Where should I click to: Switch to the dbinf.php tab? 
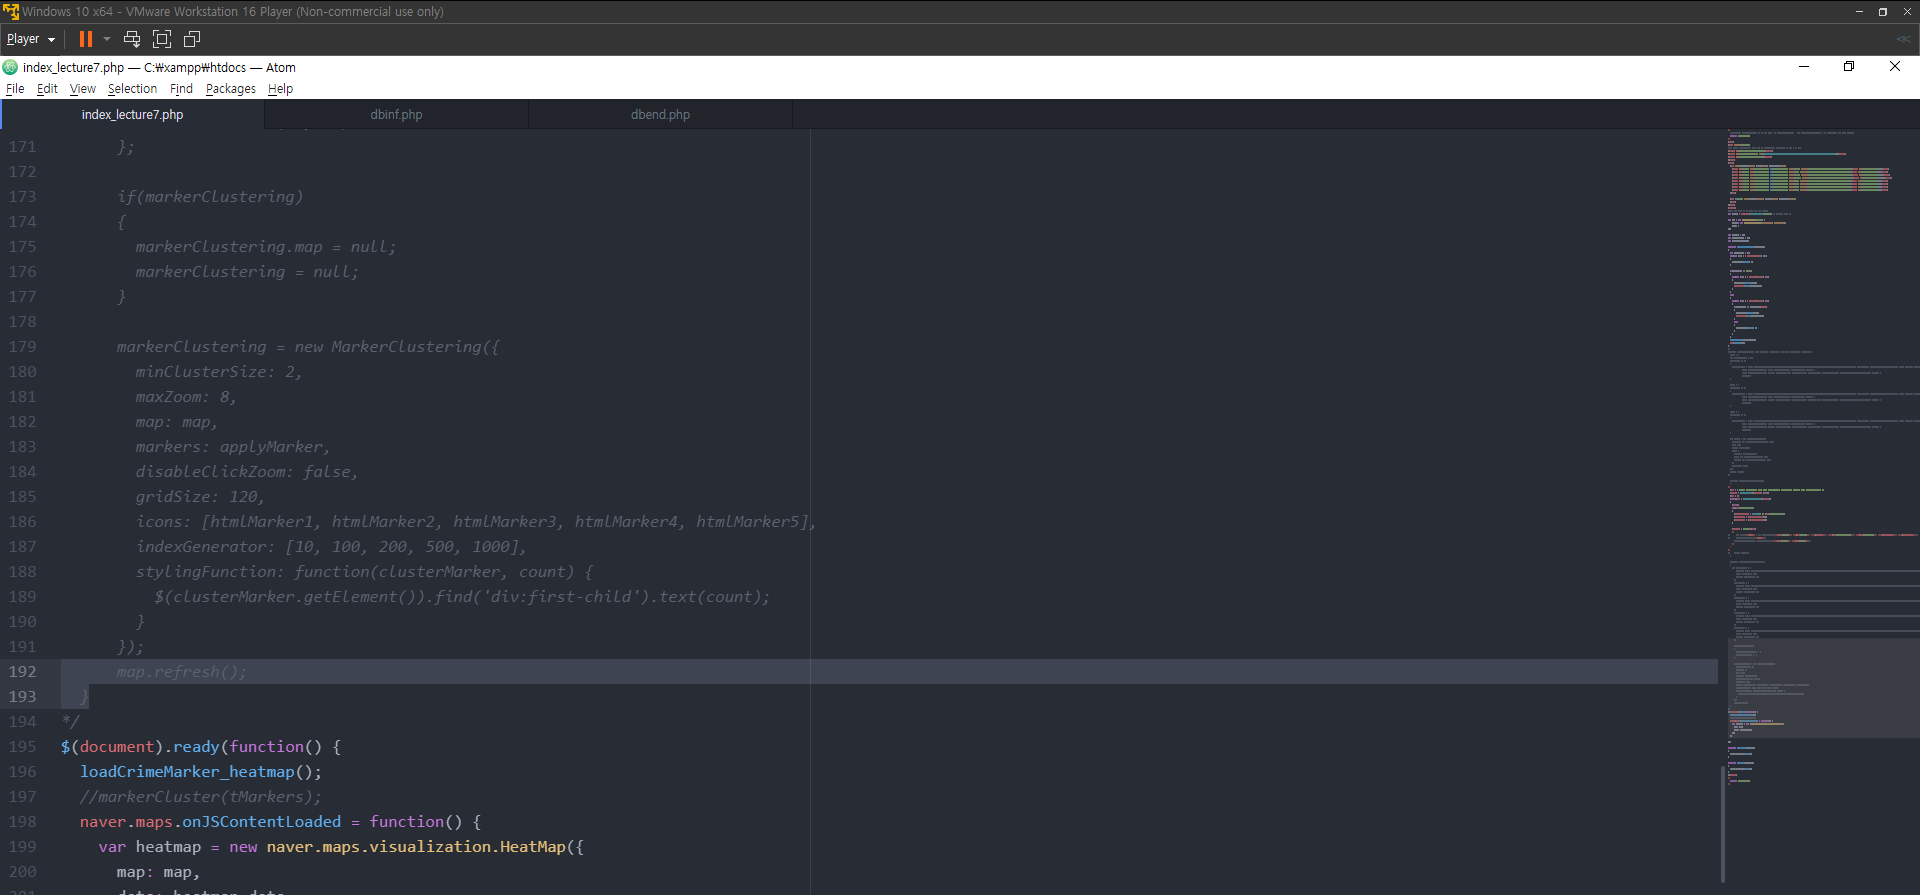(396, 115)
